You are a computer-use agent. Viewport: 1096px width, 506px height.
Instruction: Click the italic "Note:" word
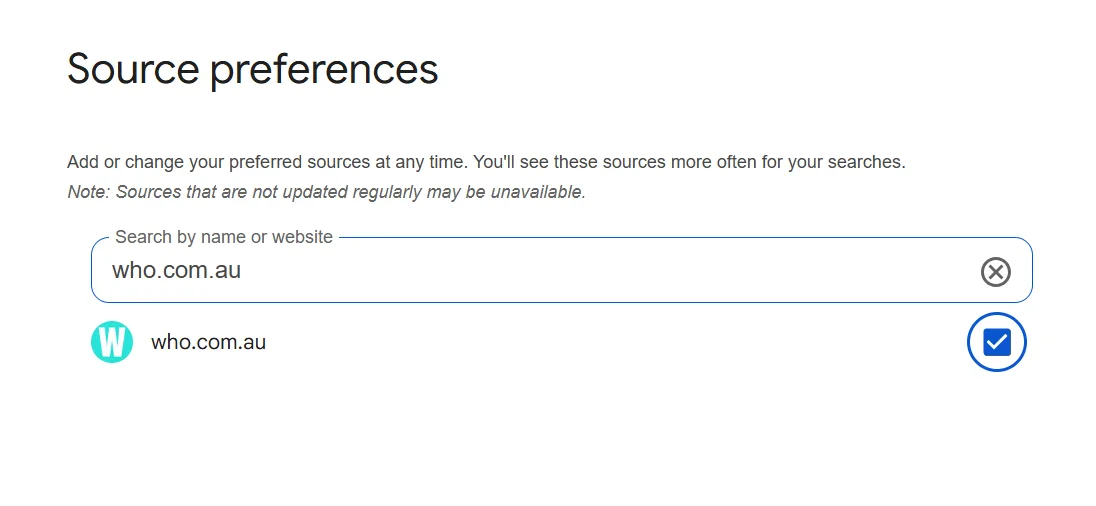(x=89, y=192)
